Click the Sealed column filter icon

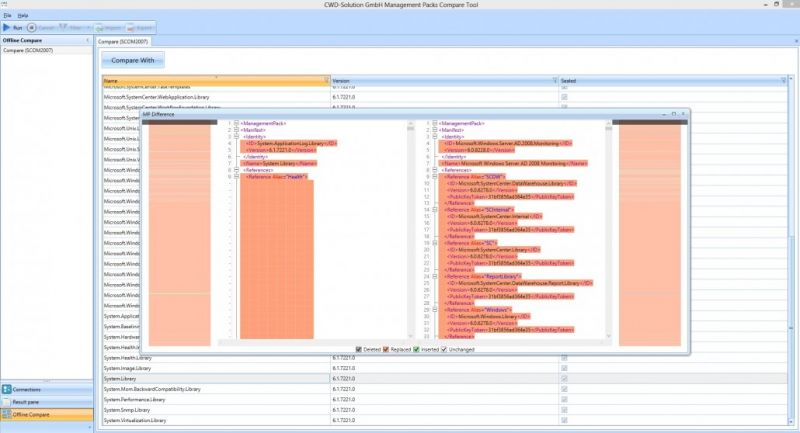(x=784, y=81)
